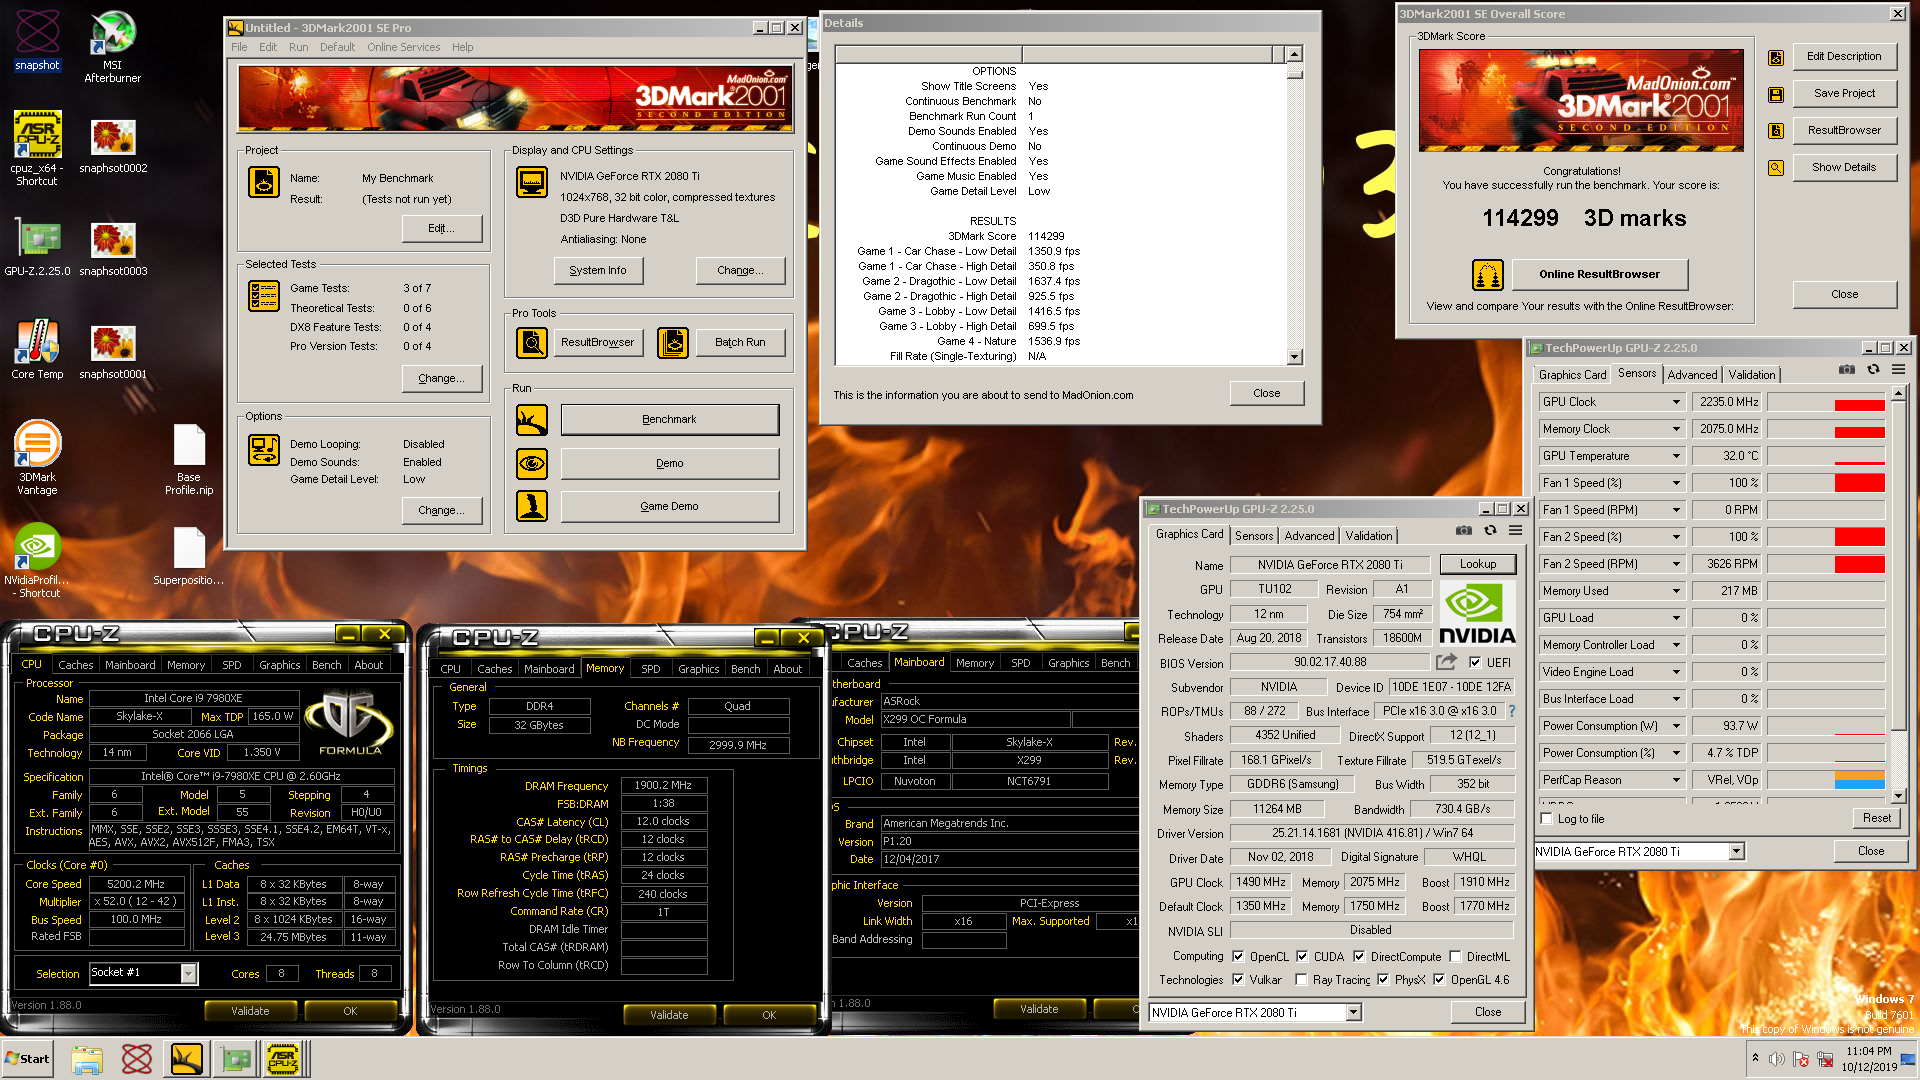This screenshot has height=1080, width=1920.
Task: Take GPU-Z screenshot with camera icon in Graphics Card window
Action: (x=1464, y=531)
